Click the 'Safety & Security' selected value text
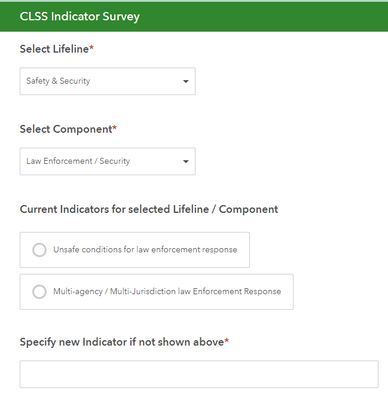 pyautogui.click(x=58, y=81)
